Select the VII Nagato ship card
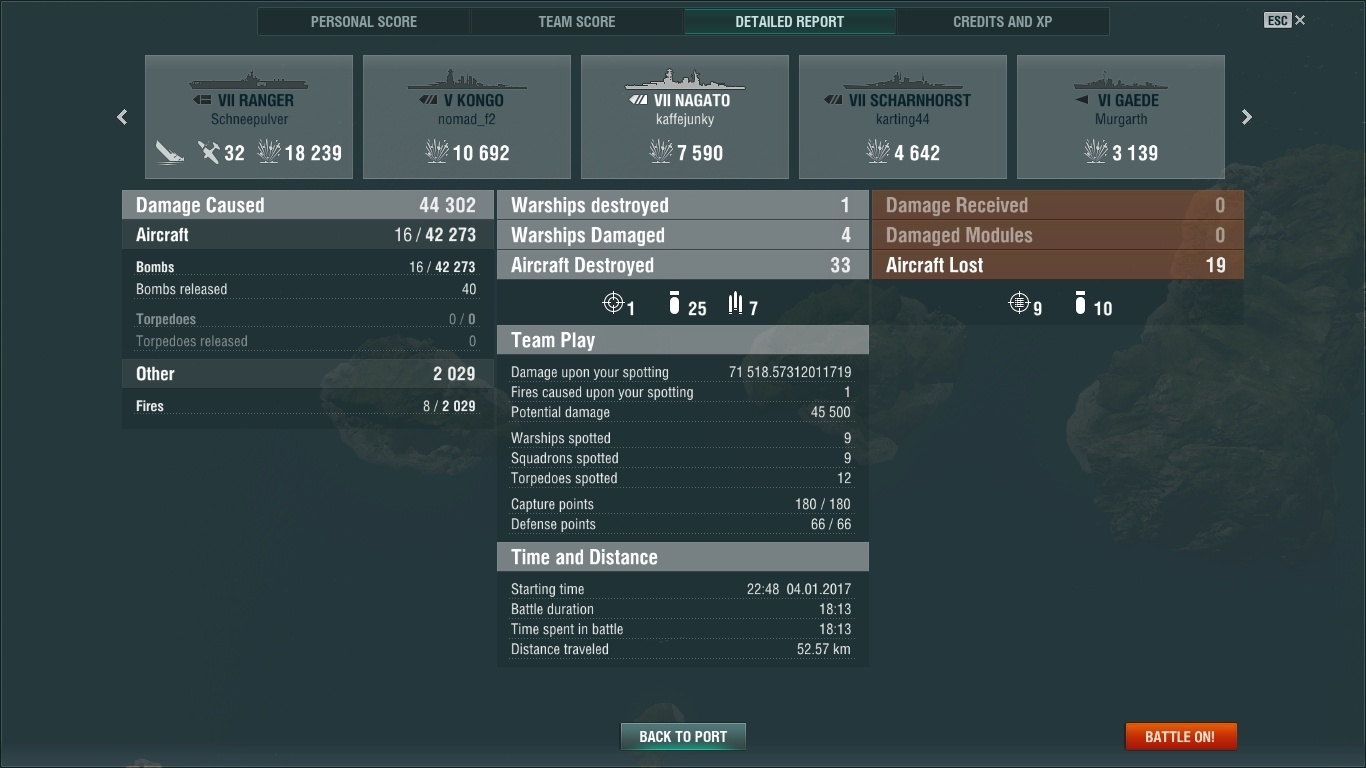This screenshot has width=1366, height=768. [685, 117]
